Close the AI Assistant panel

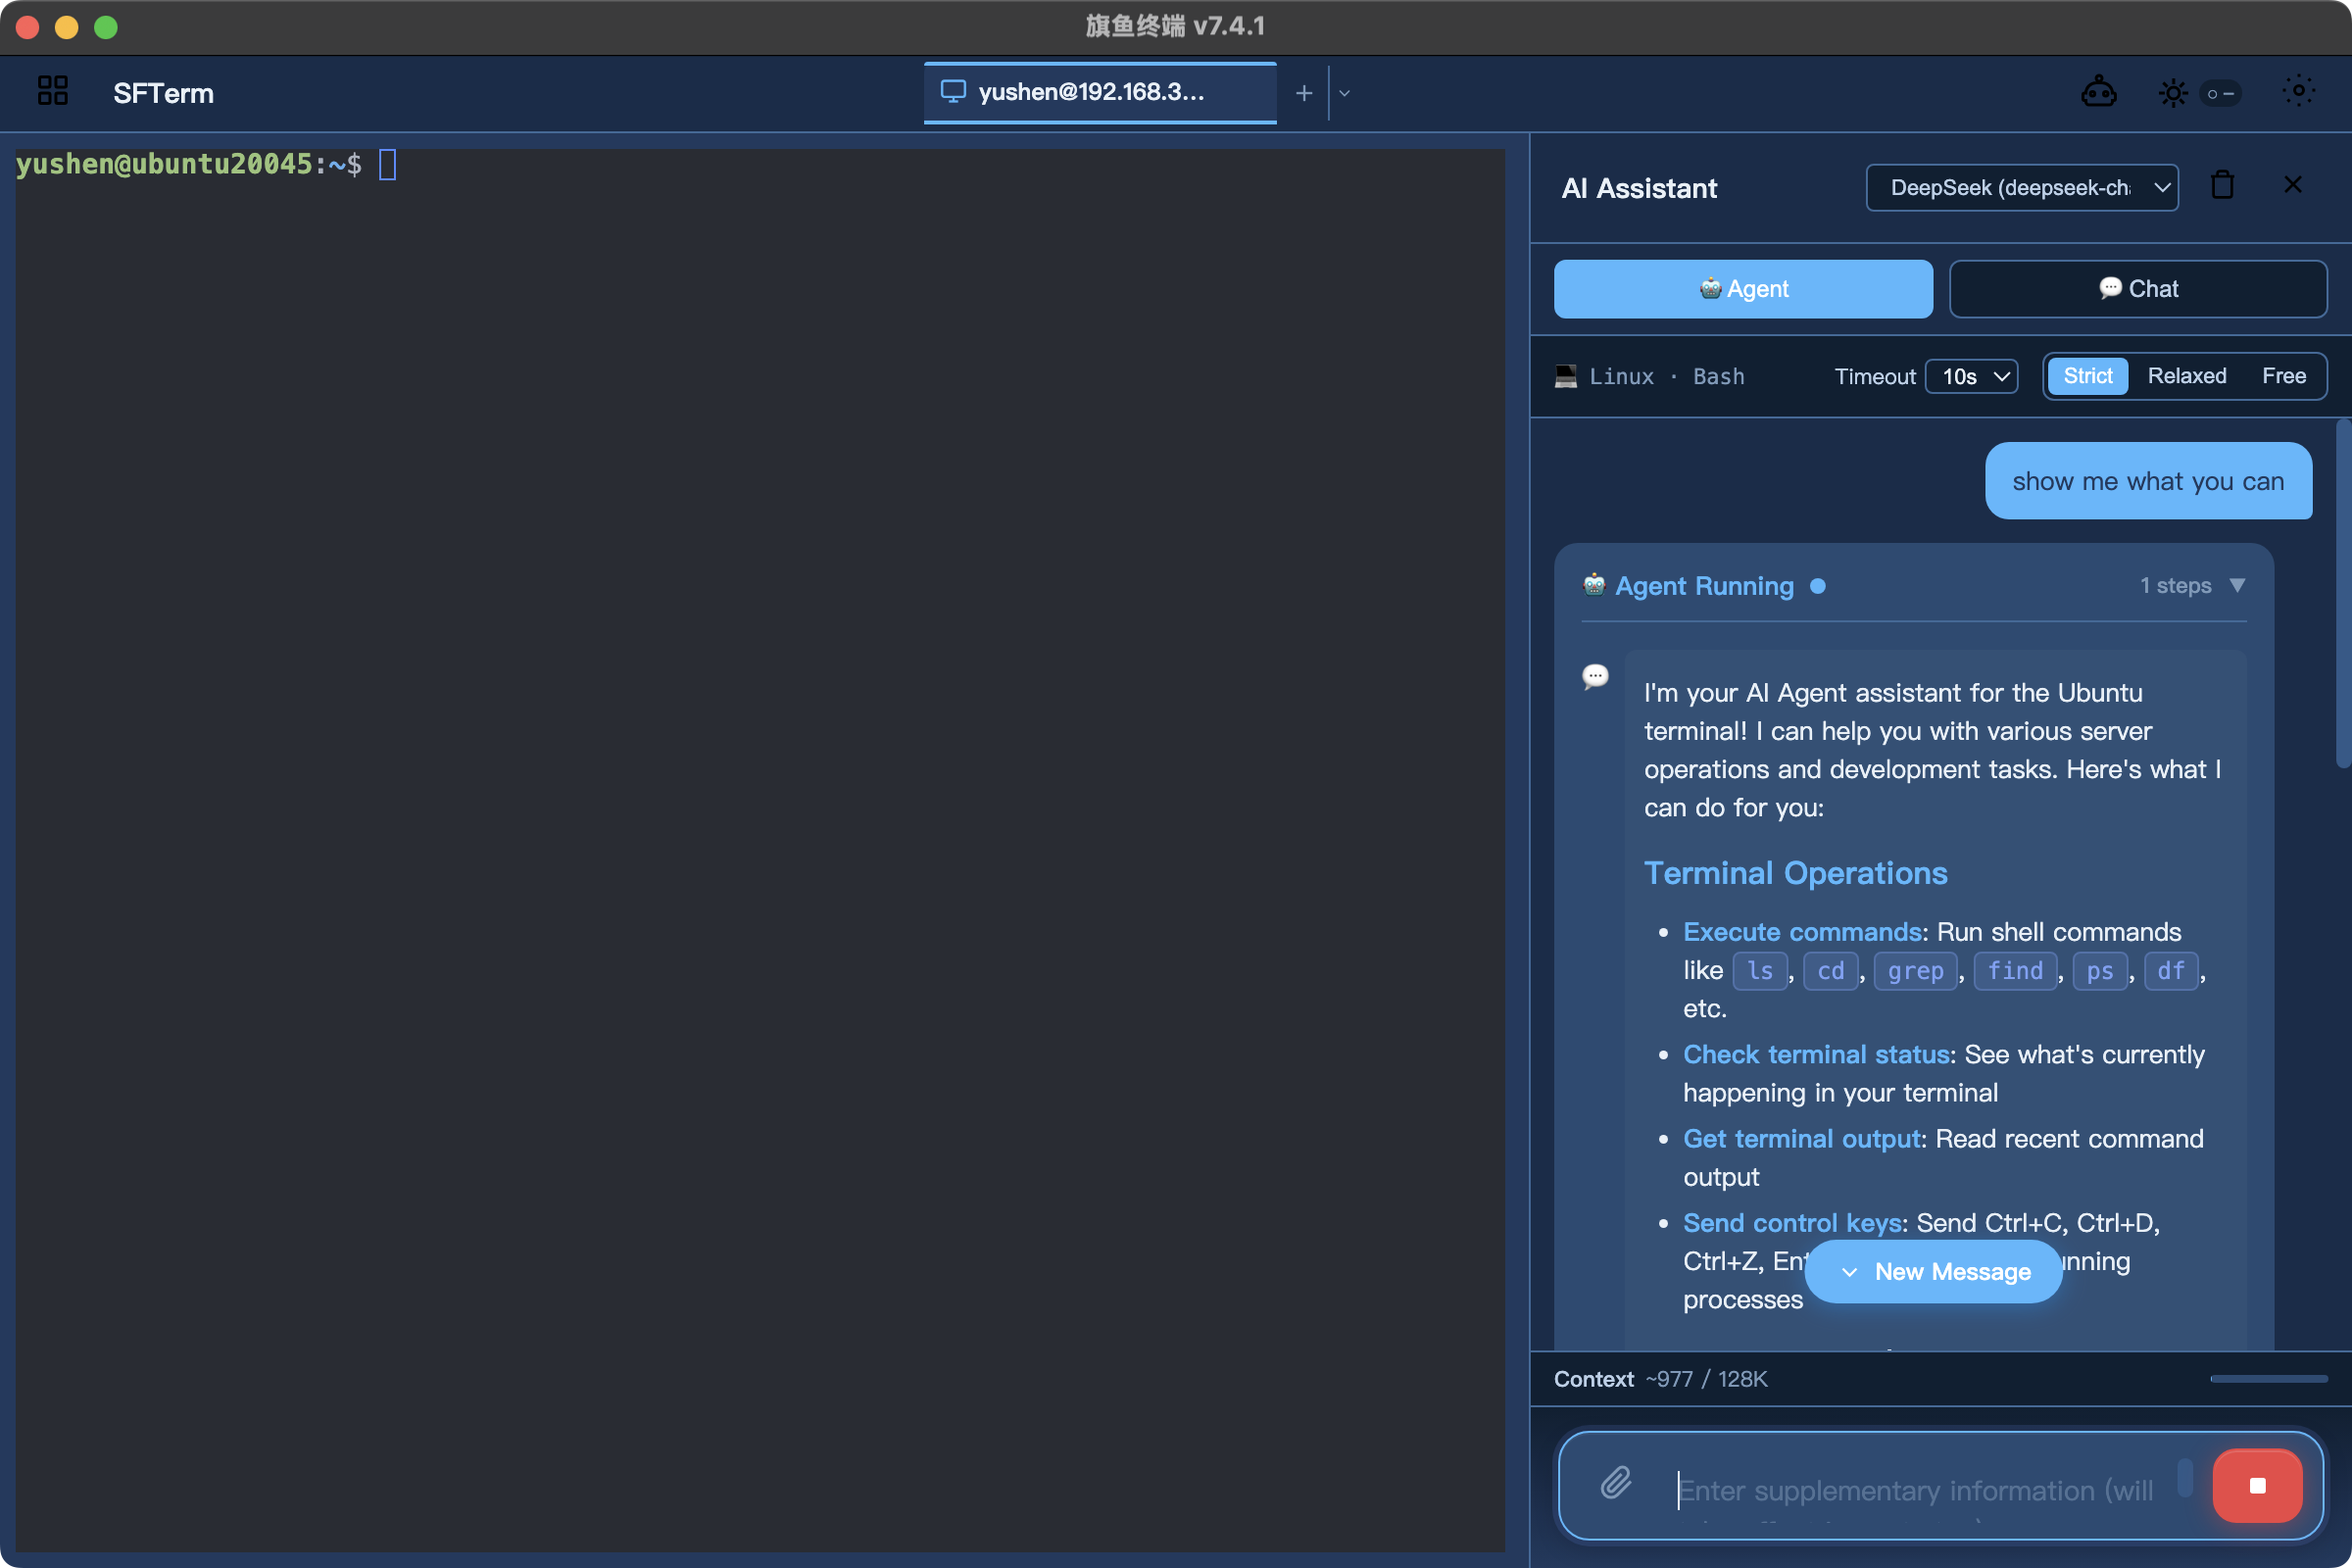[2292, 185]
